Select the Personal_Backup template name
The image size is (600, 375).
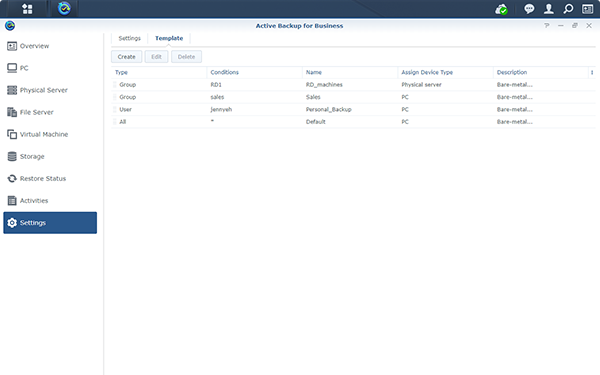(328, 109)
